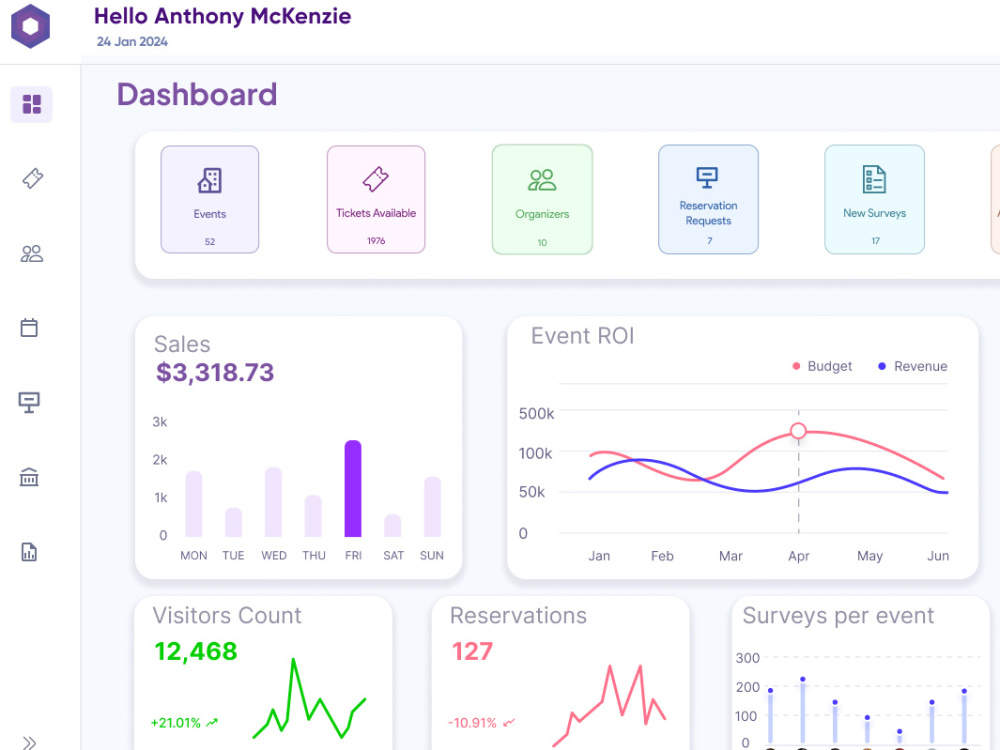This screenshot has height=750, width=1000.
Task: Select the TUE sales bar
Action: (x=233, y=522)
